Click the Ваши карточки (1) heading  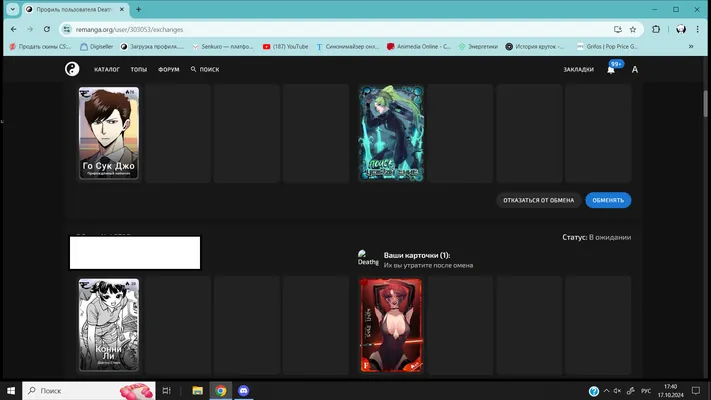click(x=417, y=255)
